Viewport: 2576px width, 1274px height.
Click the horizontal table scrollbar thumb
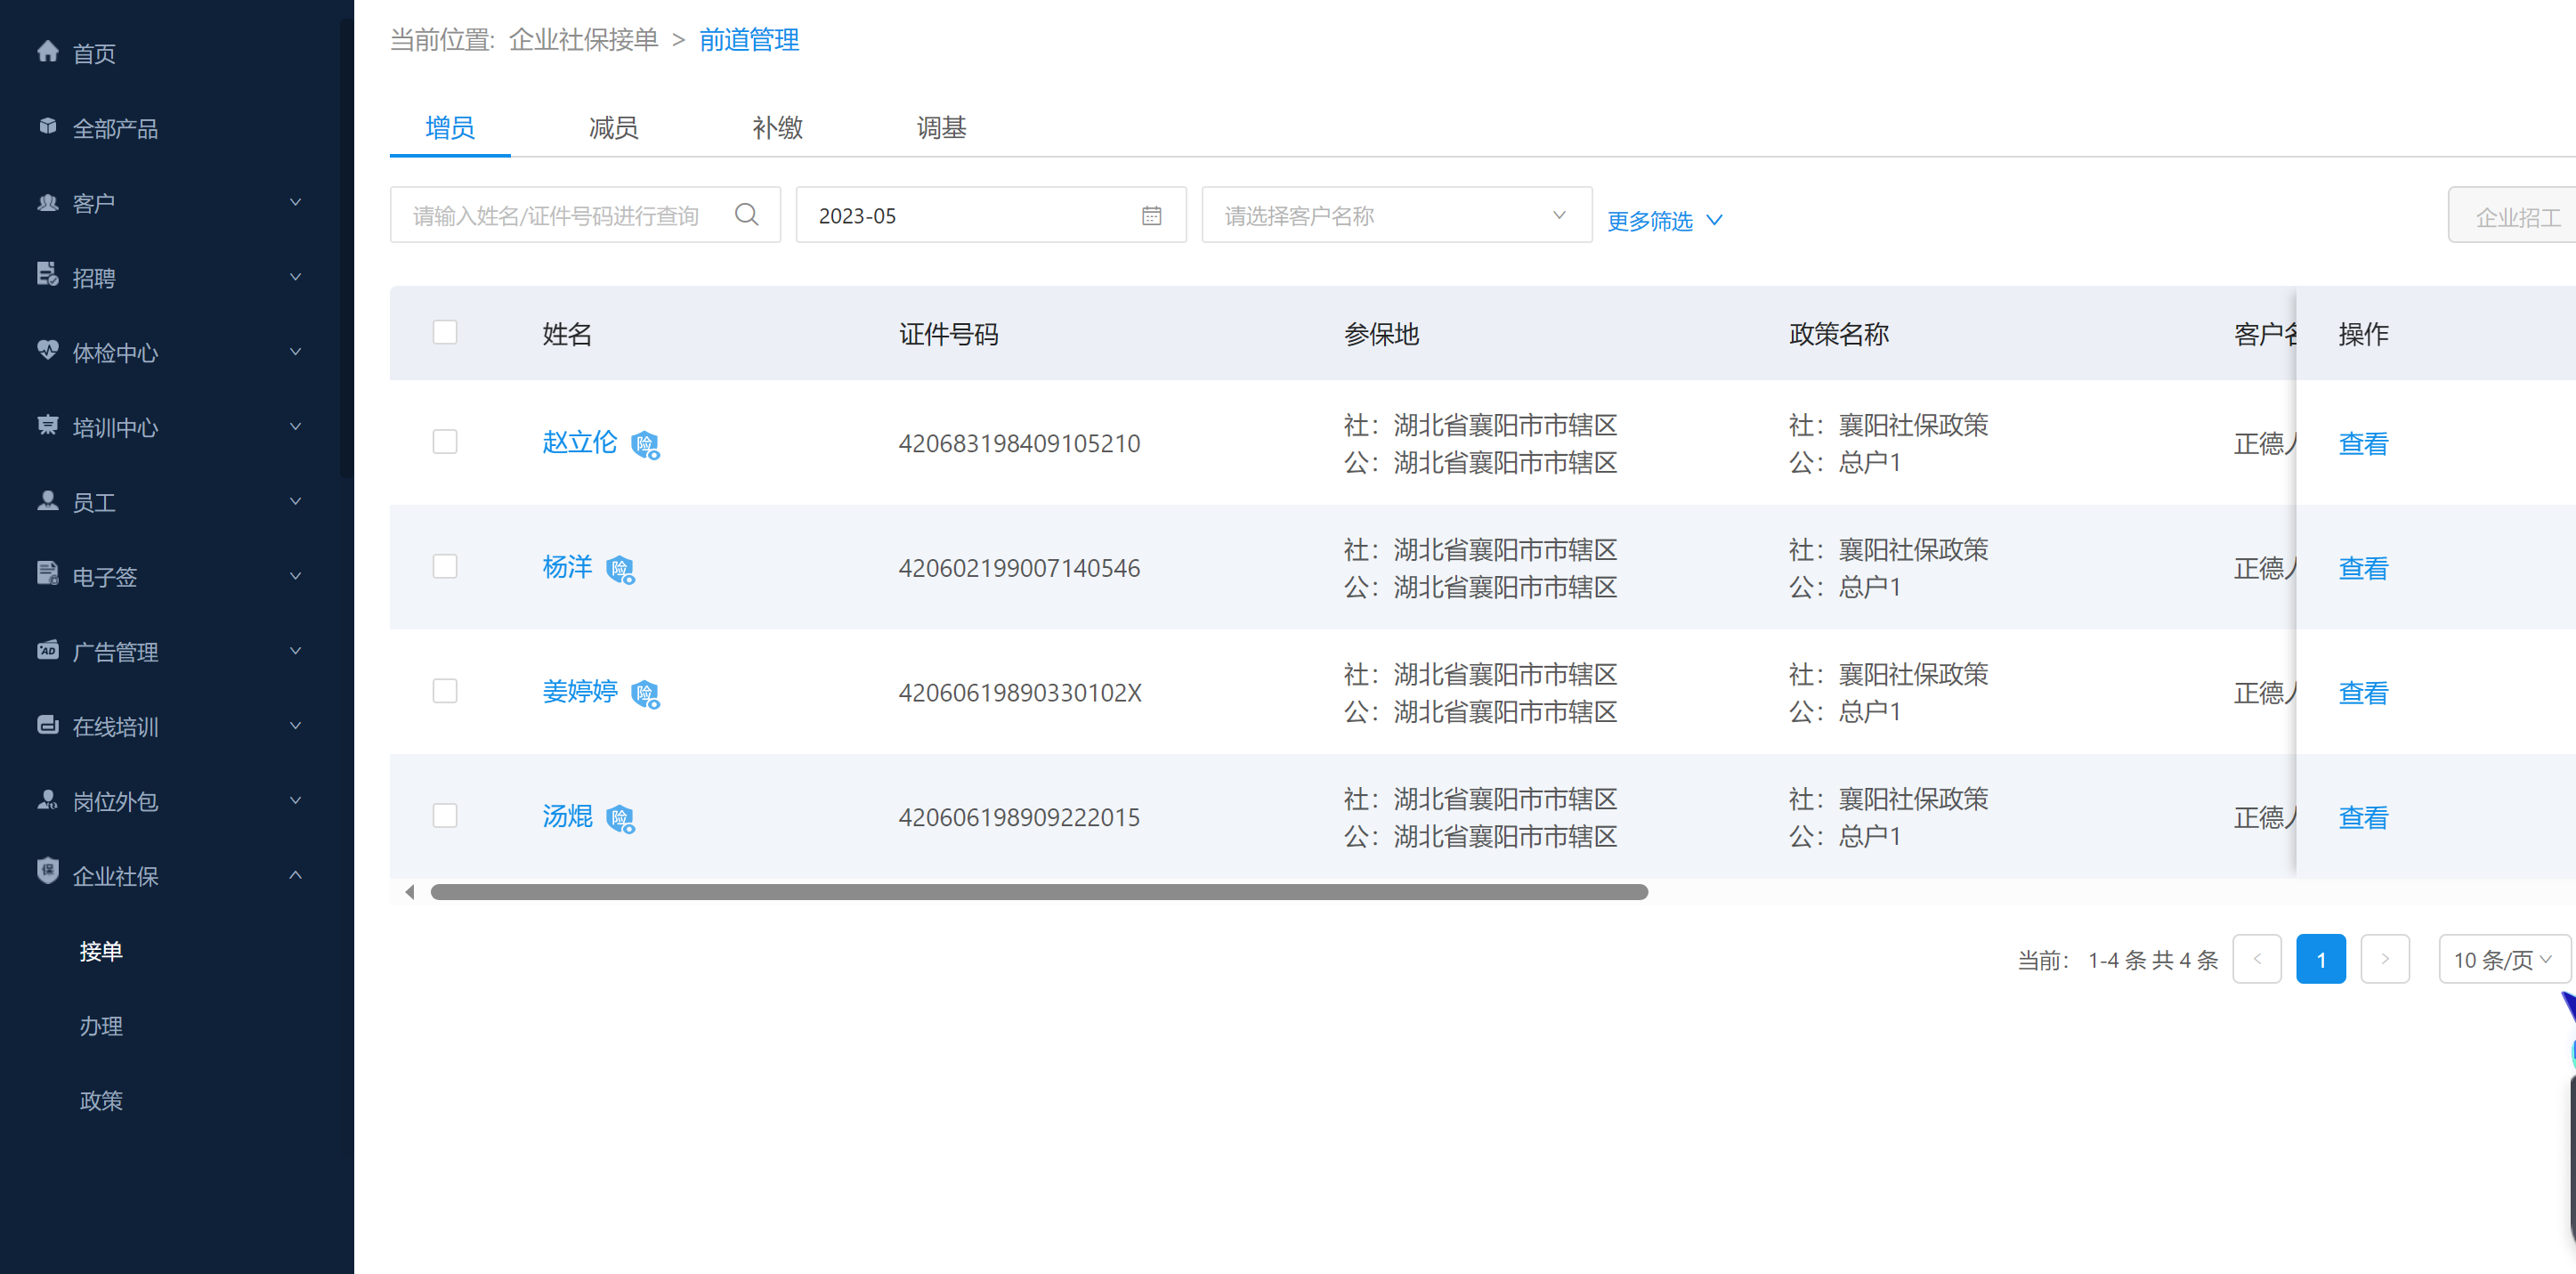(1039, 891)
